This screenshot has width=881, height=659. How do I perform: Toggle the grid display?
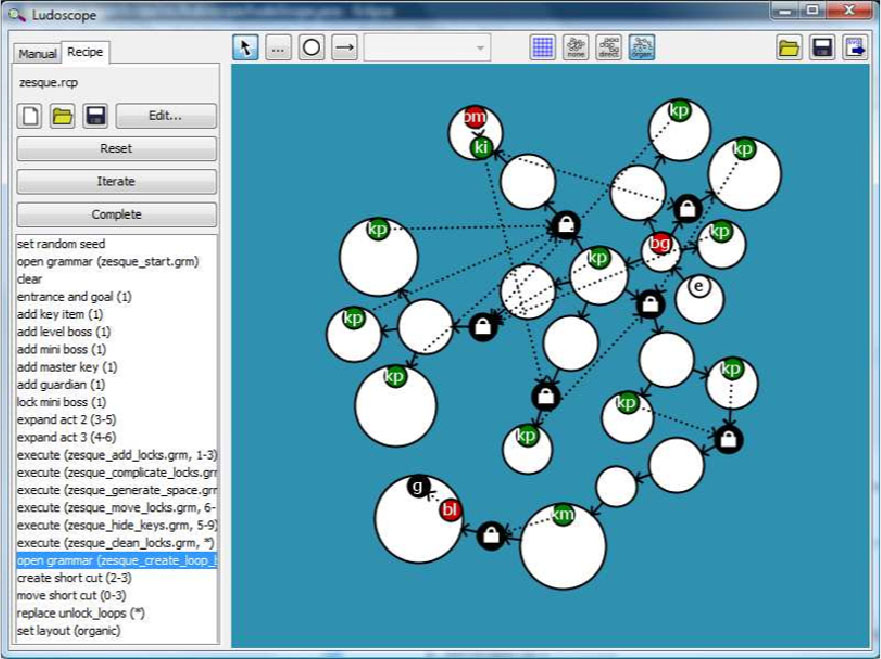pyautogui.click(x=541, y=45)
